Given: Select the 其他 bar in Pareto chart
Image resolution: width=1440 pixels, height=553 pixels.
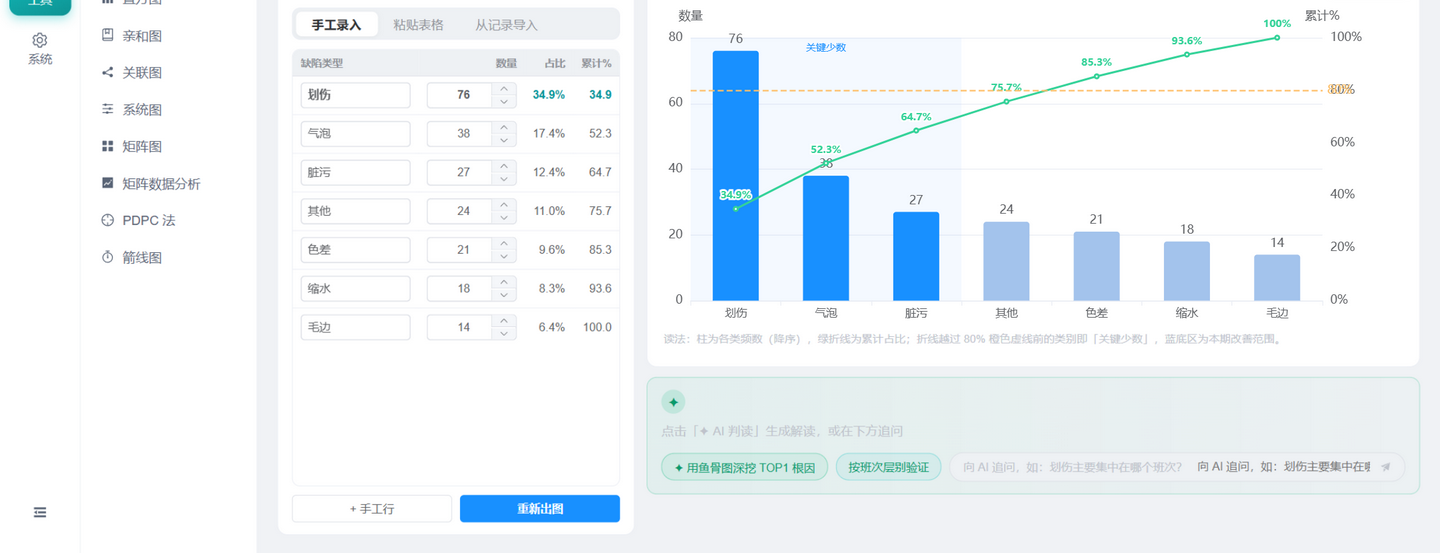Looking at the screenshot, I should [x=1006, y=261].
